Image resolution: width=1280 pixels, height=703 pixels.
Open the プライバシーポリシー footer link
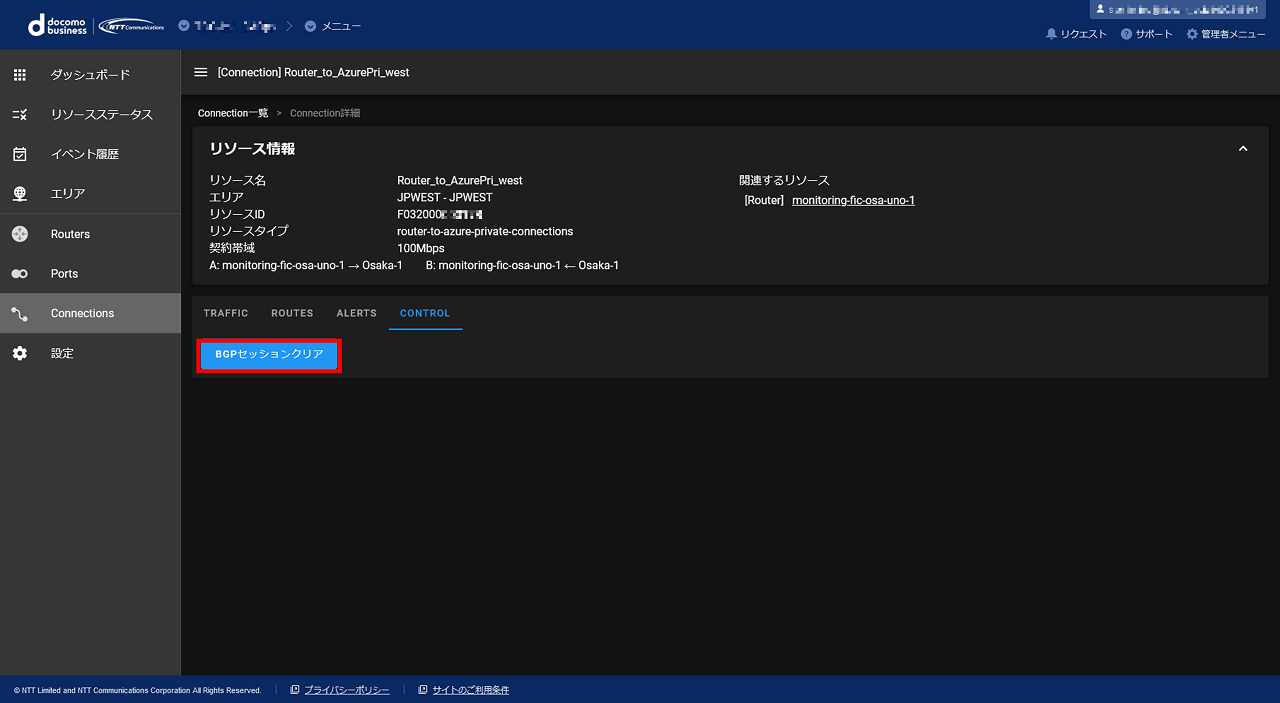[x=346, y=690]
